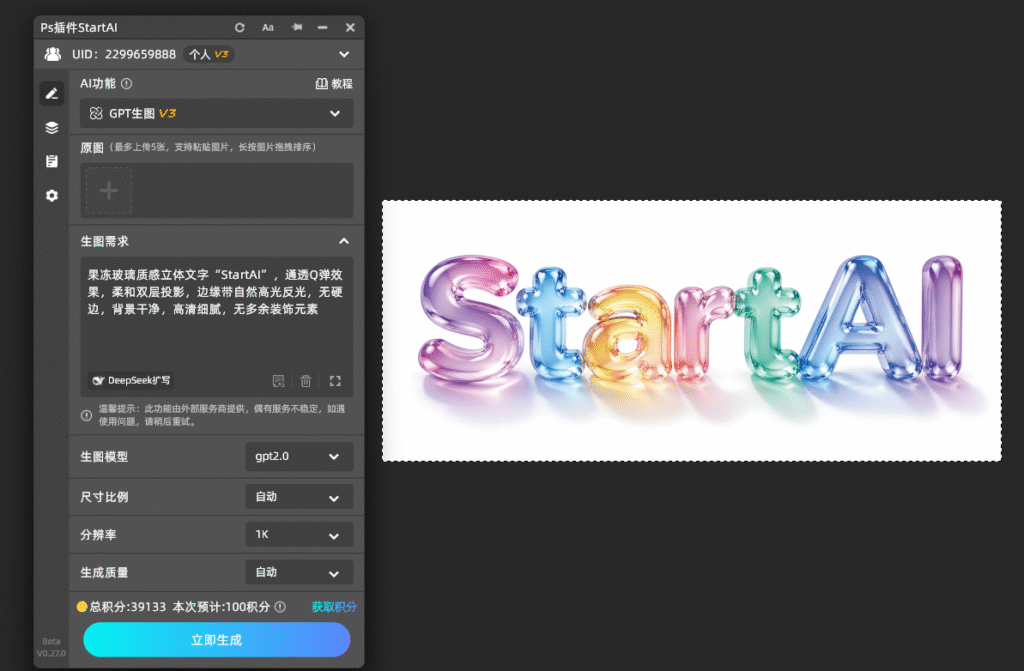Click the prompt template icon
The width and height of the screenshot is (1024, 671).
(x=278, y=381)
